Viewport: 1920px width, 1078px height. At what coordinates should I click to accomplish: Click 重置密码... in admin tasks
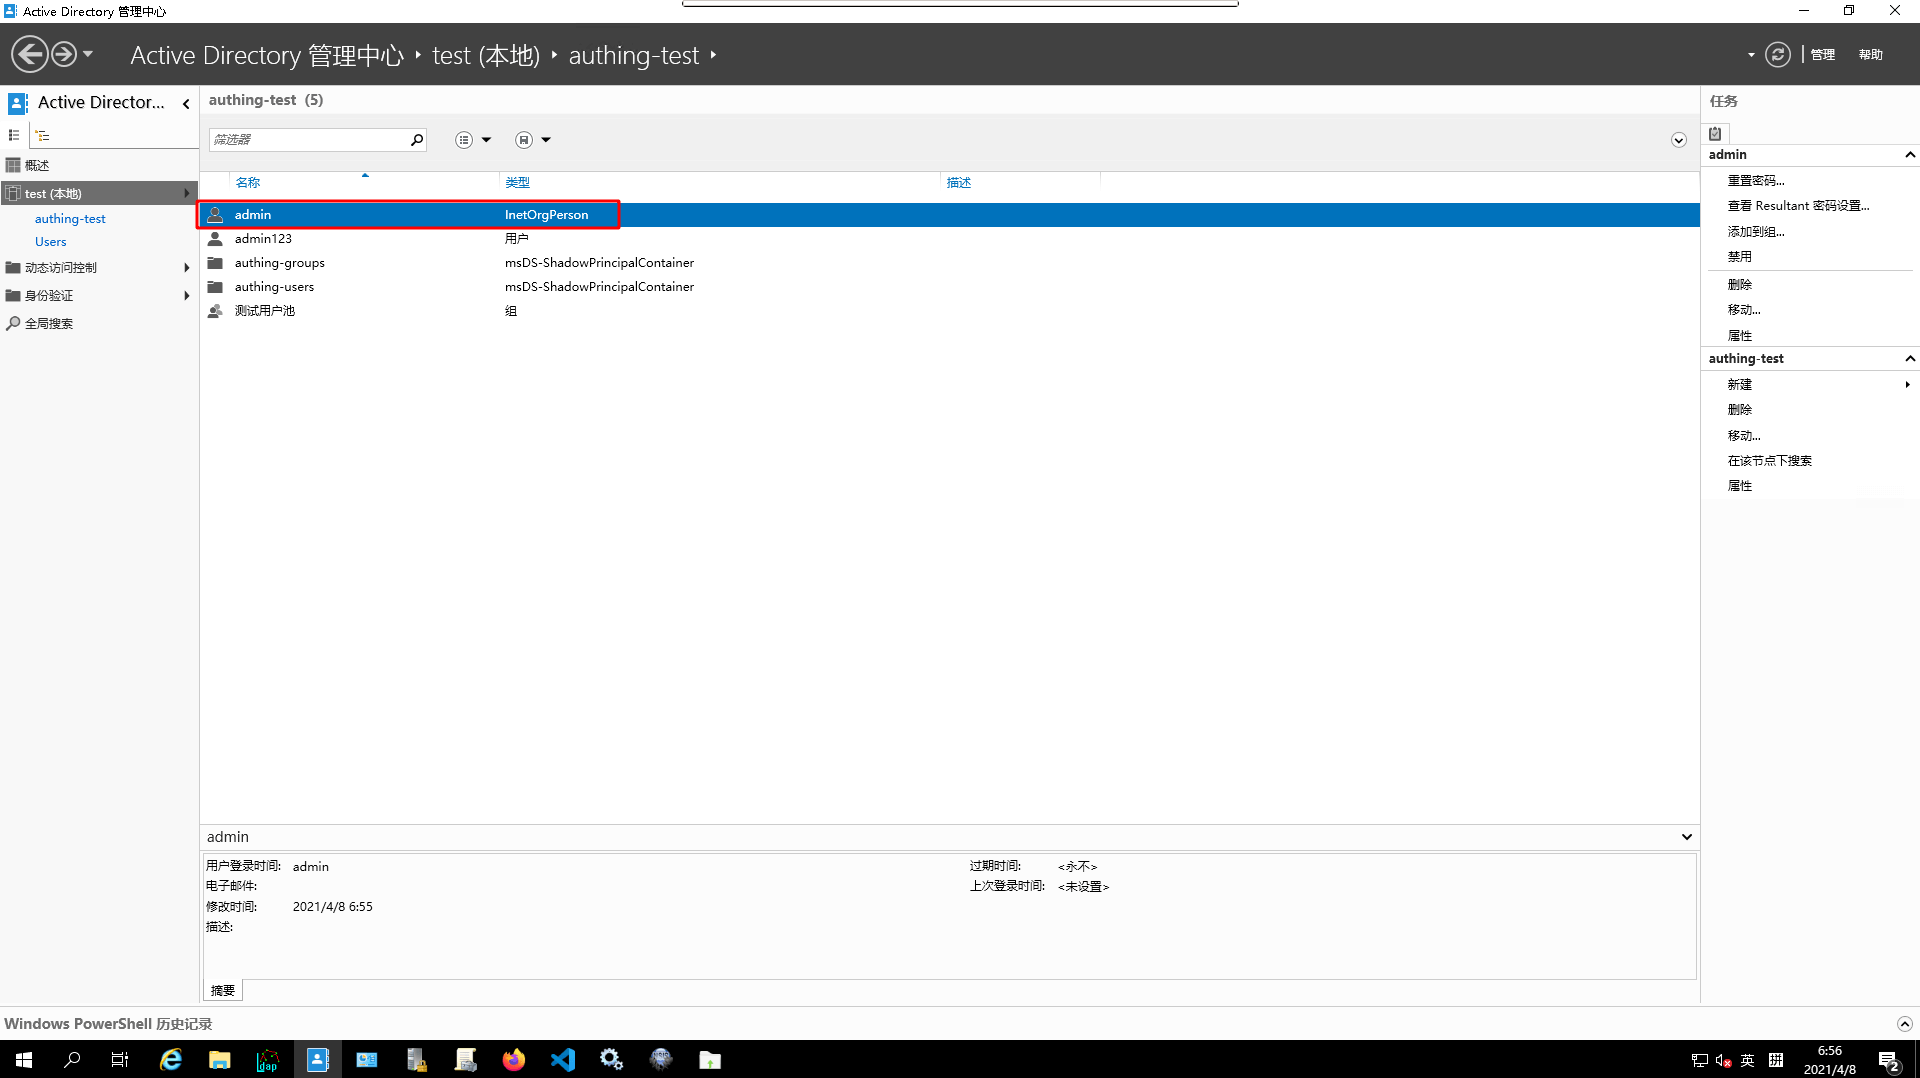tap(1755, 181)
